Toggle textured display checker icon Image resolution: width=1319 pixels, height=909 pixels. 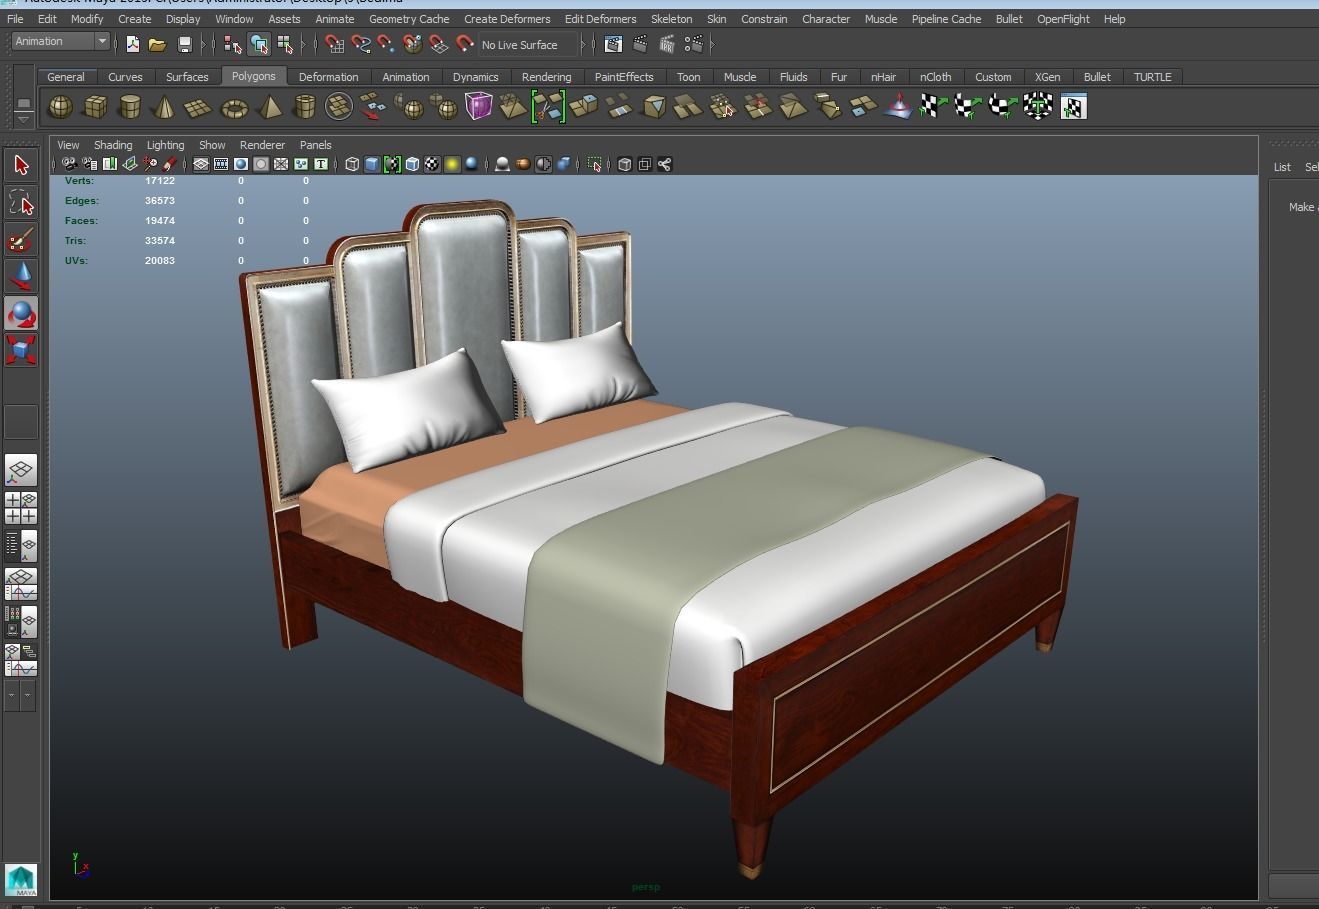(x=432, y=164)
